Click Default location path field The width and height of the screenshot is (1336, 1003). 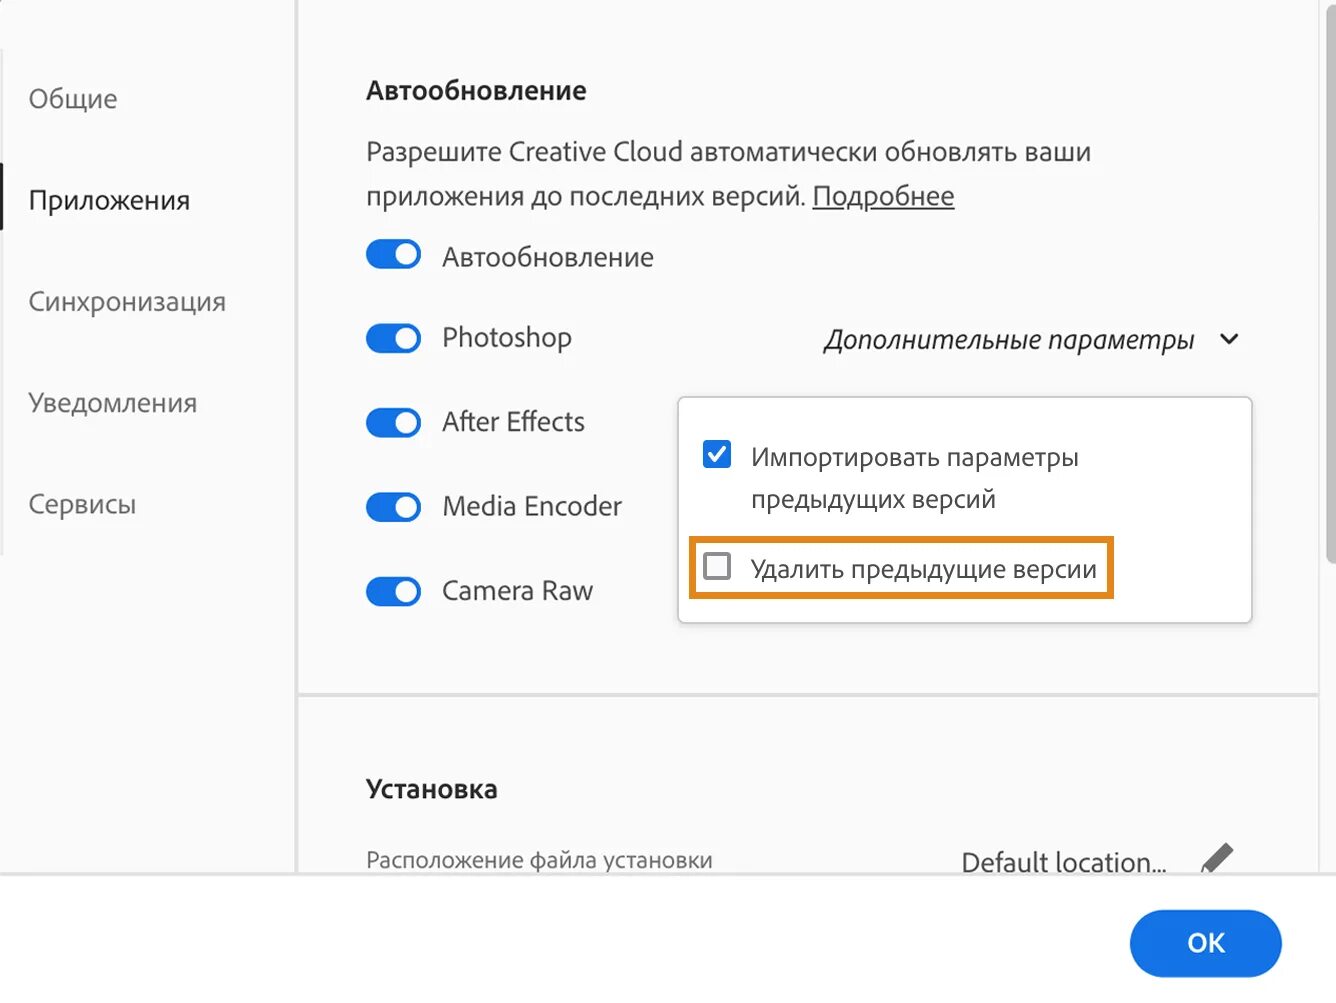click(x=1064, y=861)
